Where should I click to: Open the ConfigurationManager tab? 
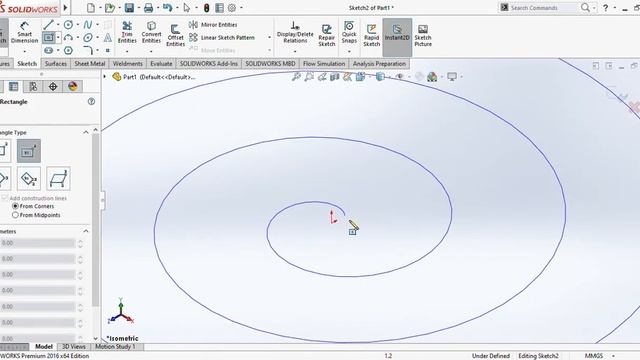pyautogui.click(x=33, y=87)
